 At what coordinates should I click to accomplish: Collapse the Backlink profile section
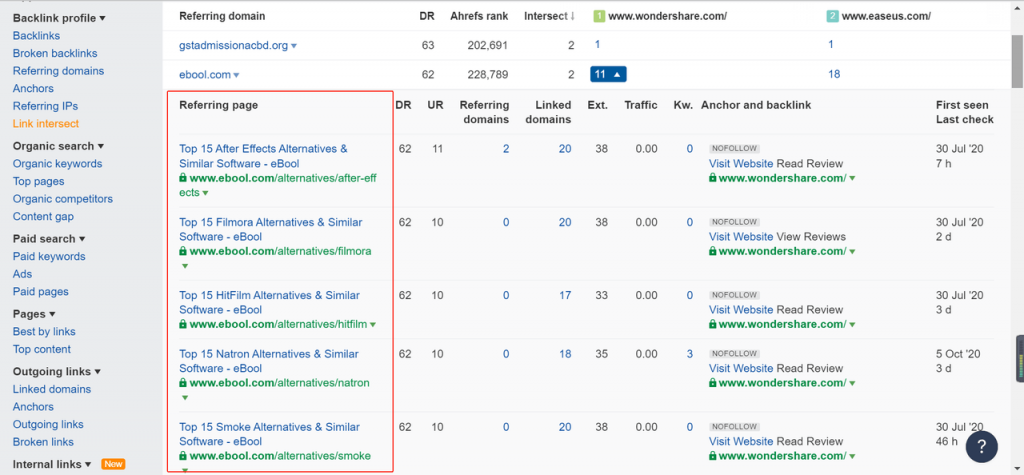tap(59, 18)
